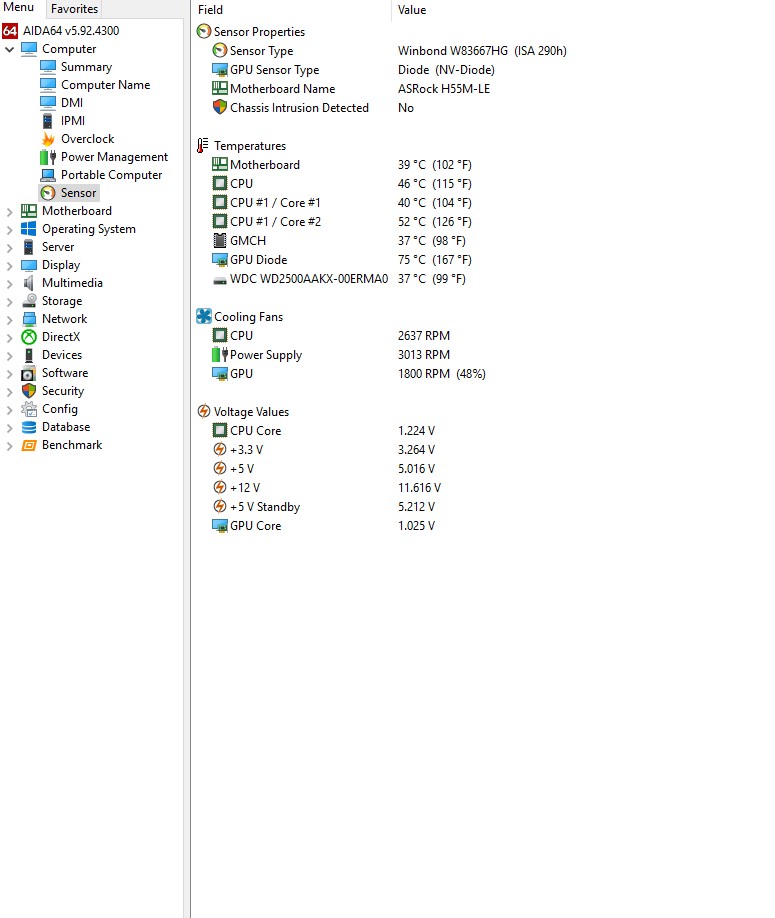Click the Summary monitor icon
The height and width of the screenshot is (918, 775).
click(x=48, y=66)
